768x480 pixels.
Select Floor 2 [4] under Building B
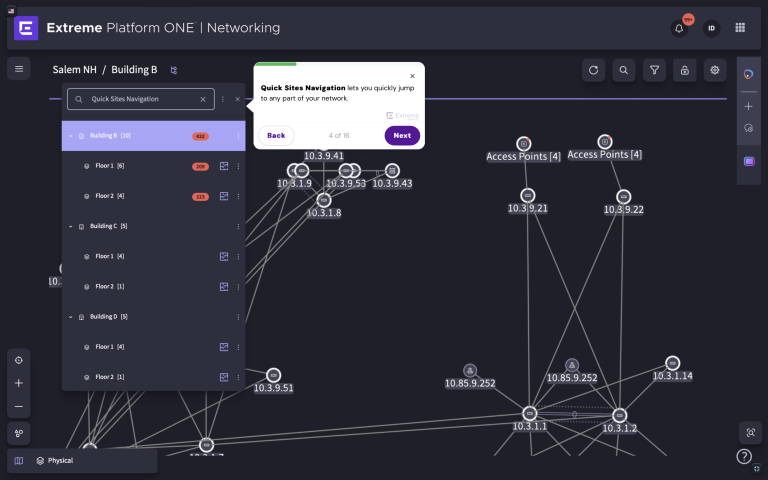pyautogui.click(x=153, y=196)
